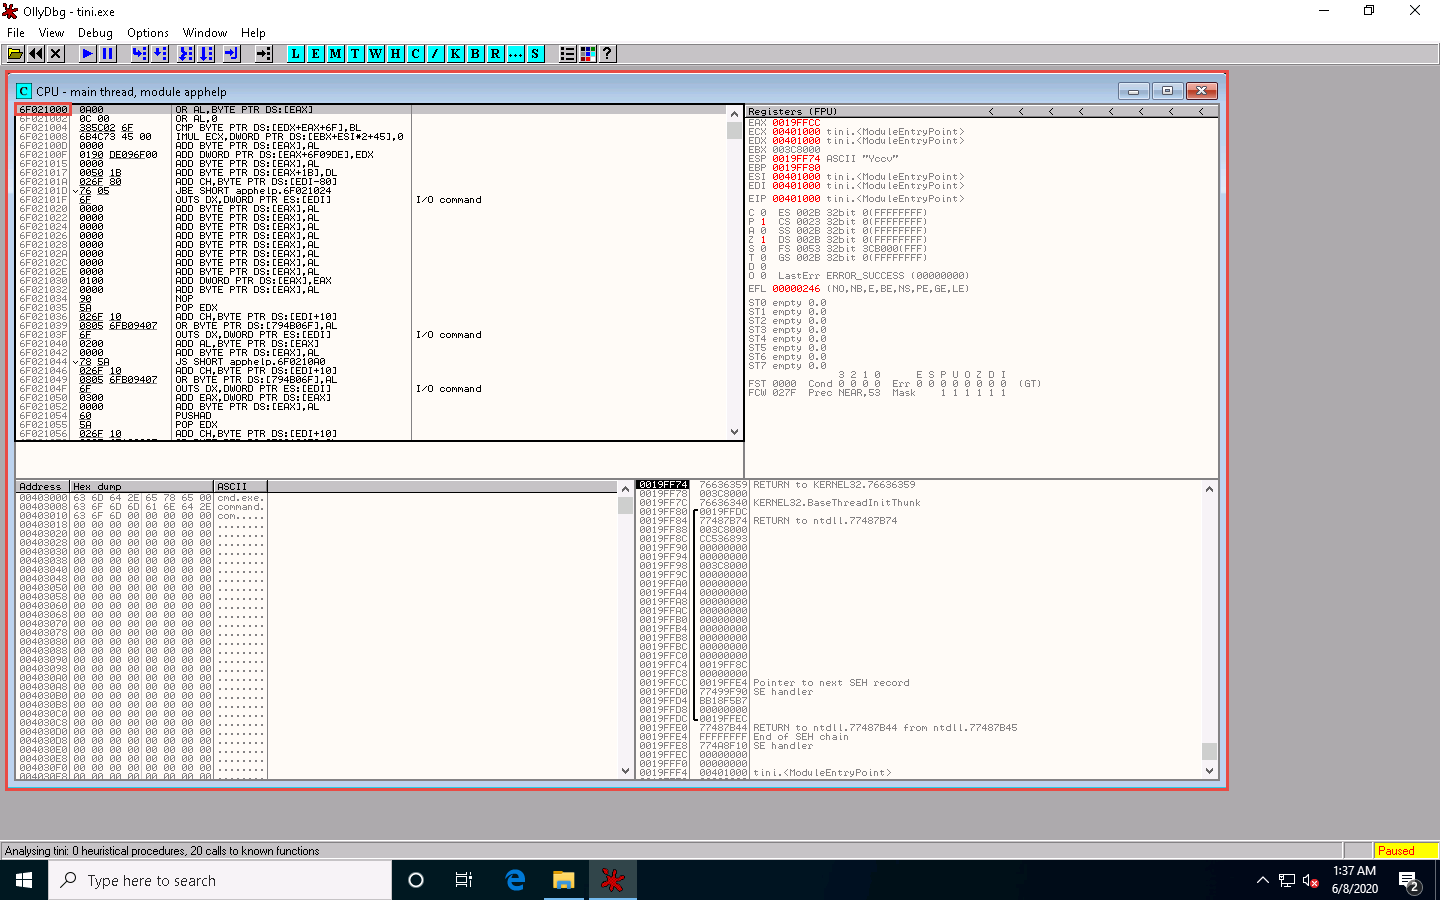1440x900 pixels.
Task: Show Call stack with the K button
Action: click(456, 54)
